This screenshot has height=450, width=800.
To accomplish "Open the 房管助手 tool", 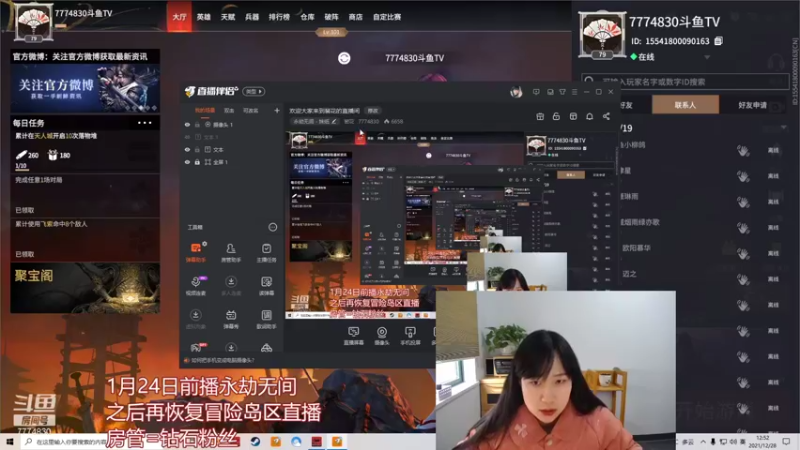I will [231, 252].
